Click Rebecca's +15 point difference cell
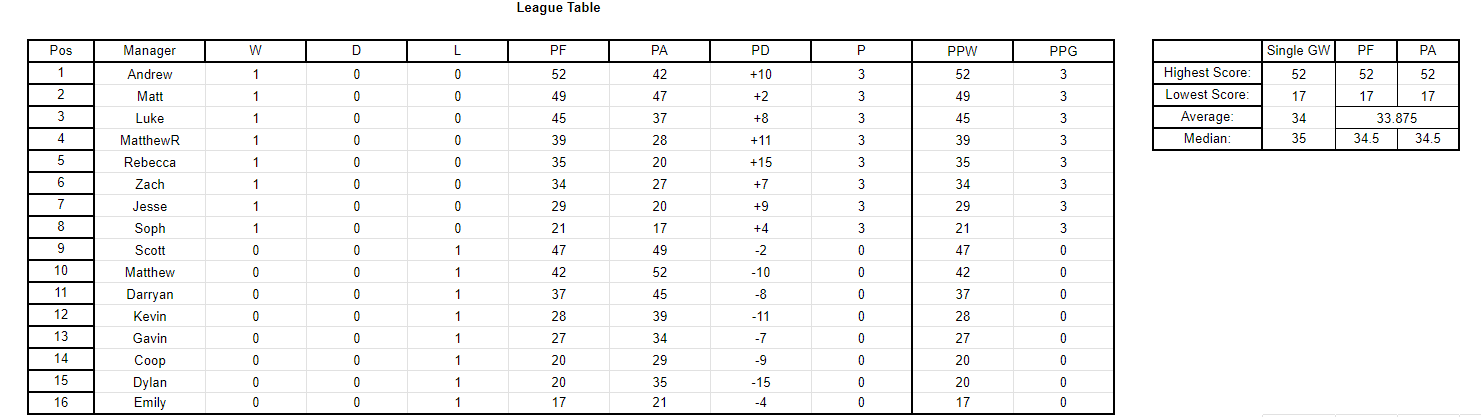 click(x=760, y=162)
